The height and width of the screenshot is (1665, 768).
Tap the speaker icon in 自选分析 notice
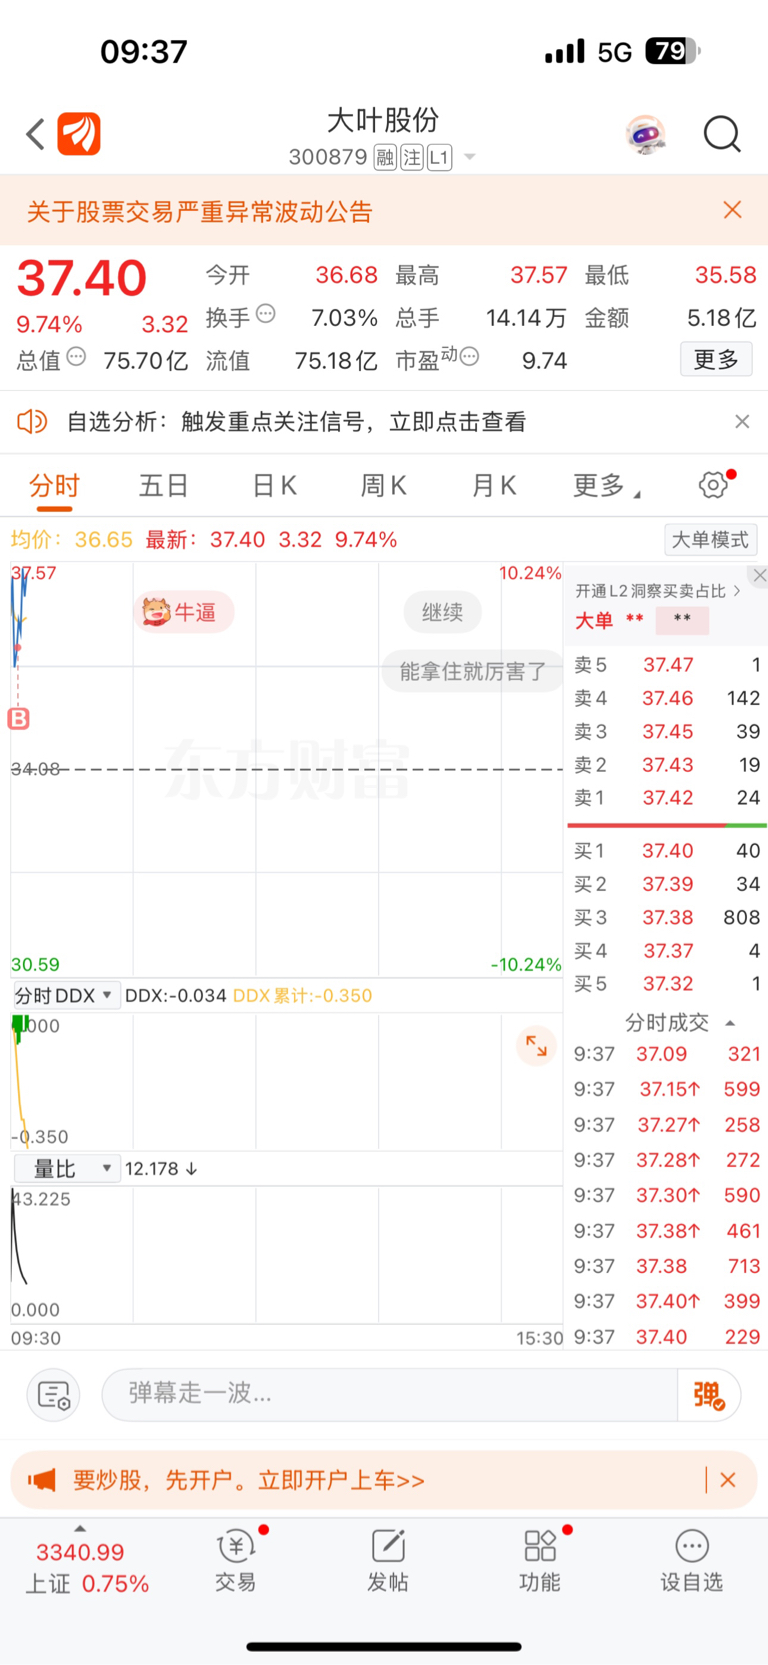33,421
